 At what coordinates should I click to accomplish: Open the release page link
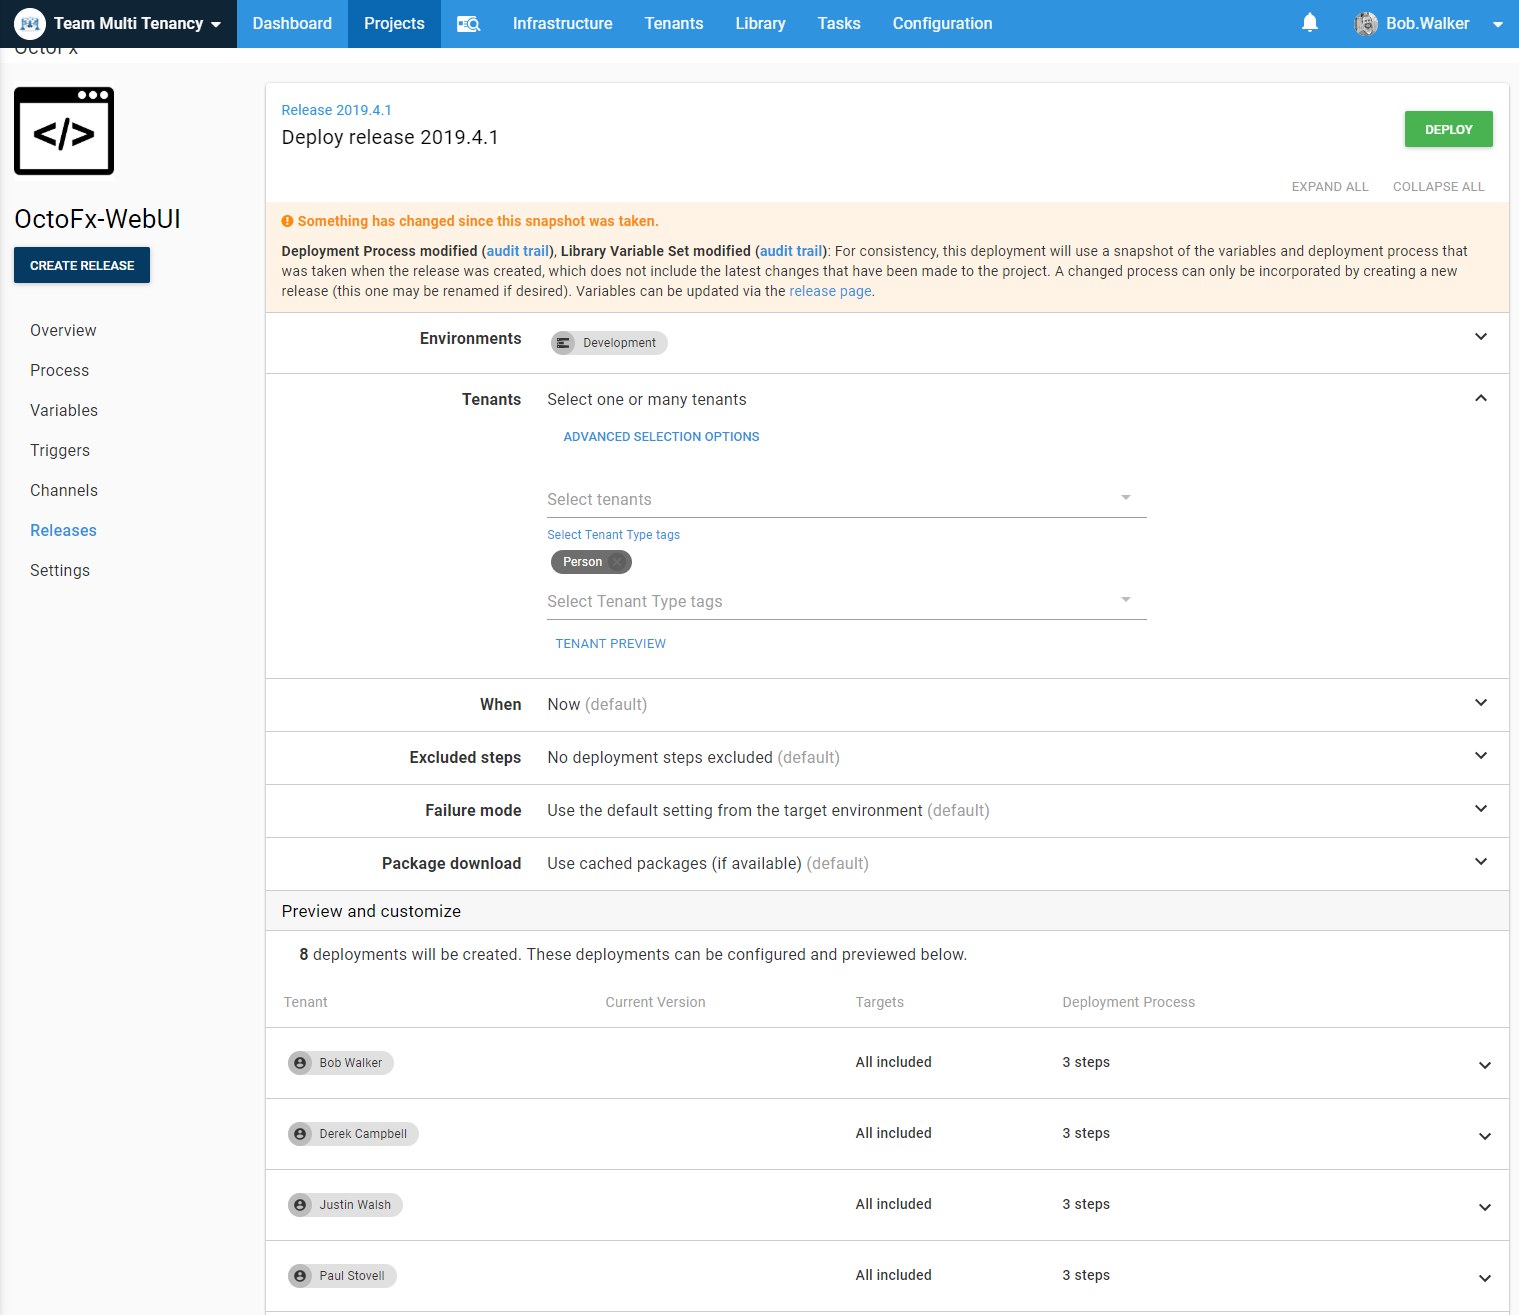click(x=830, y=291)
